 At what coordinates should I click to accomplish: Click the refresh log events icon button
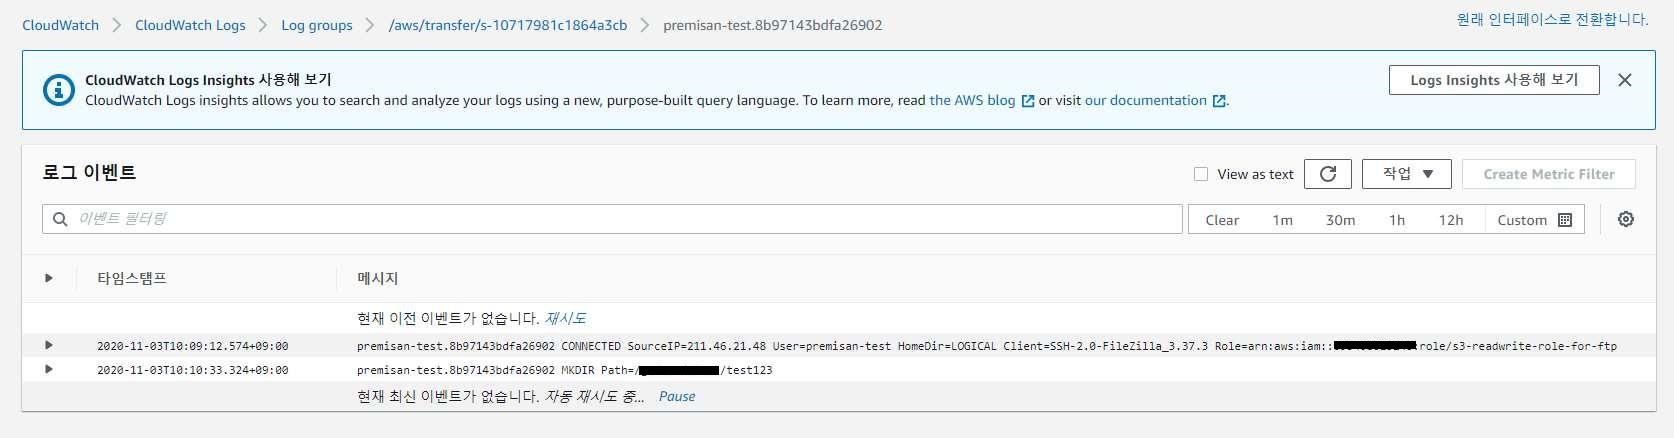point(1328,174)
